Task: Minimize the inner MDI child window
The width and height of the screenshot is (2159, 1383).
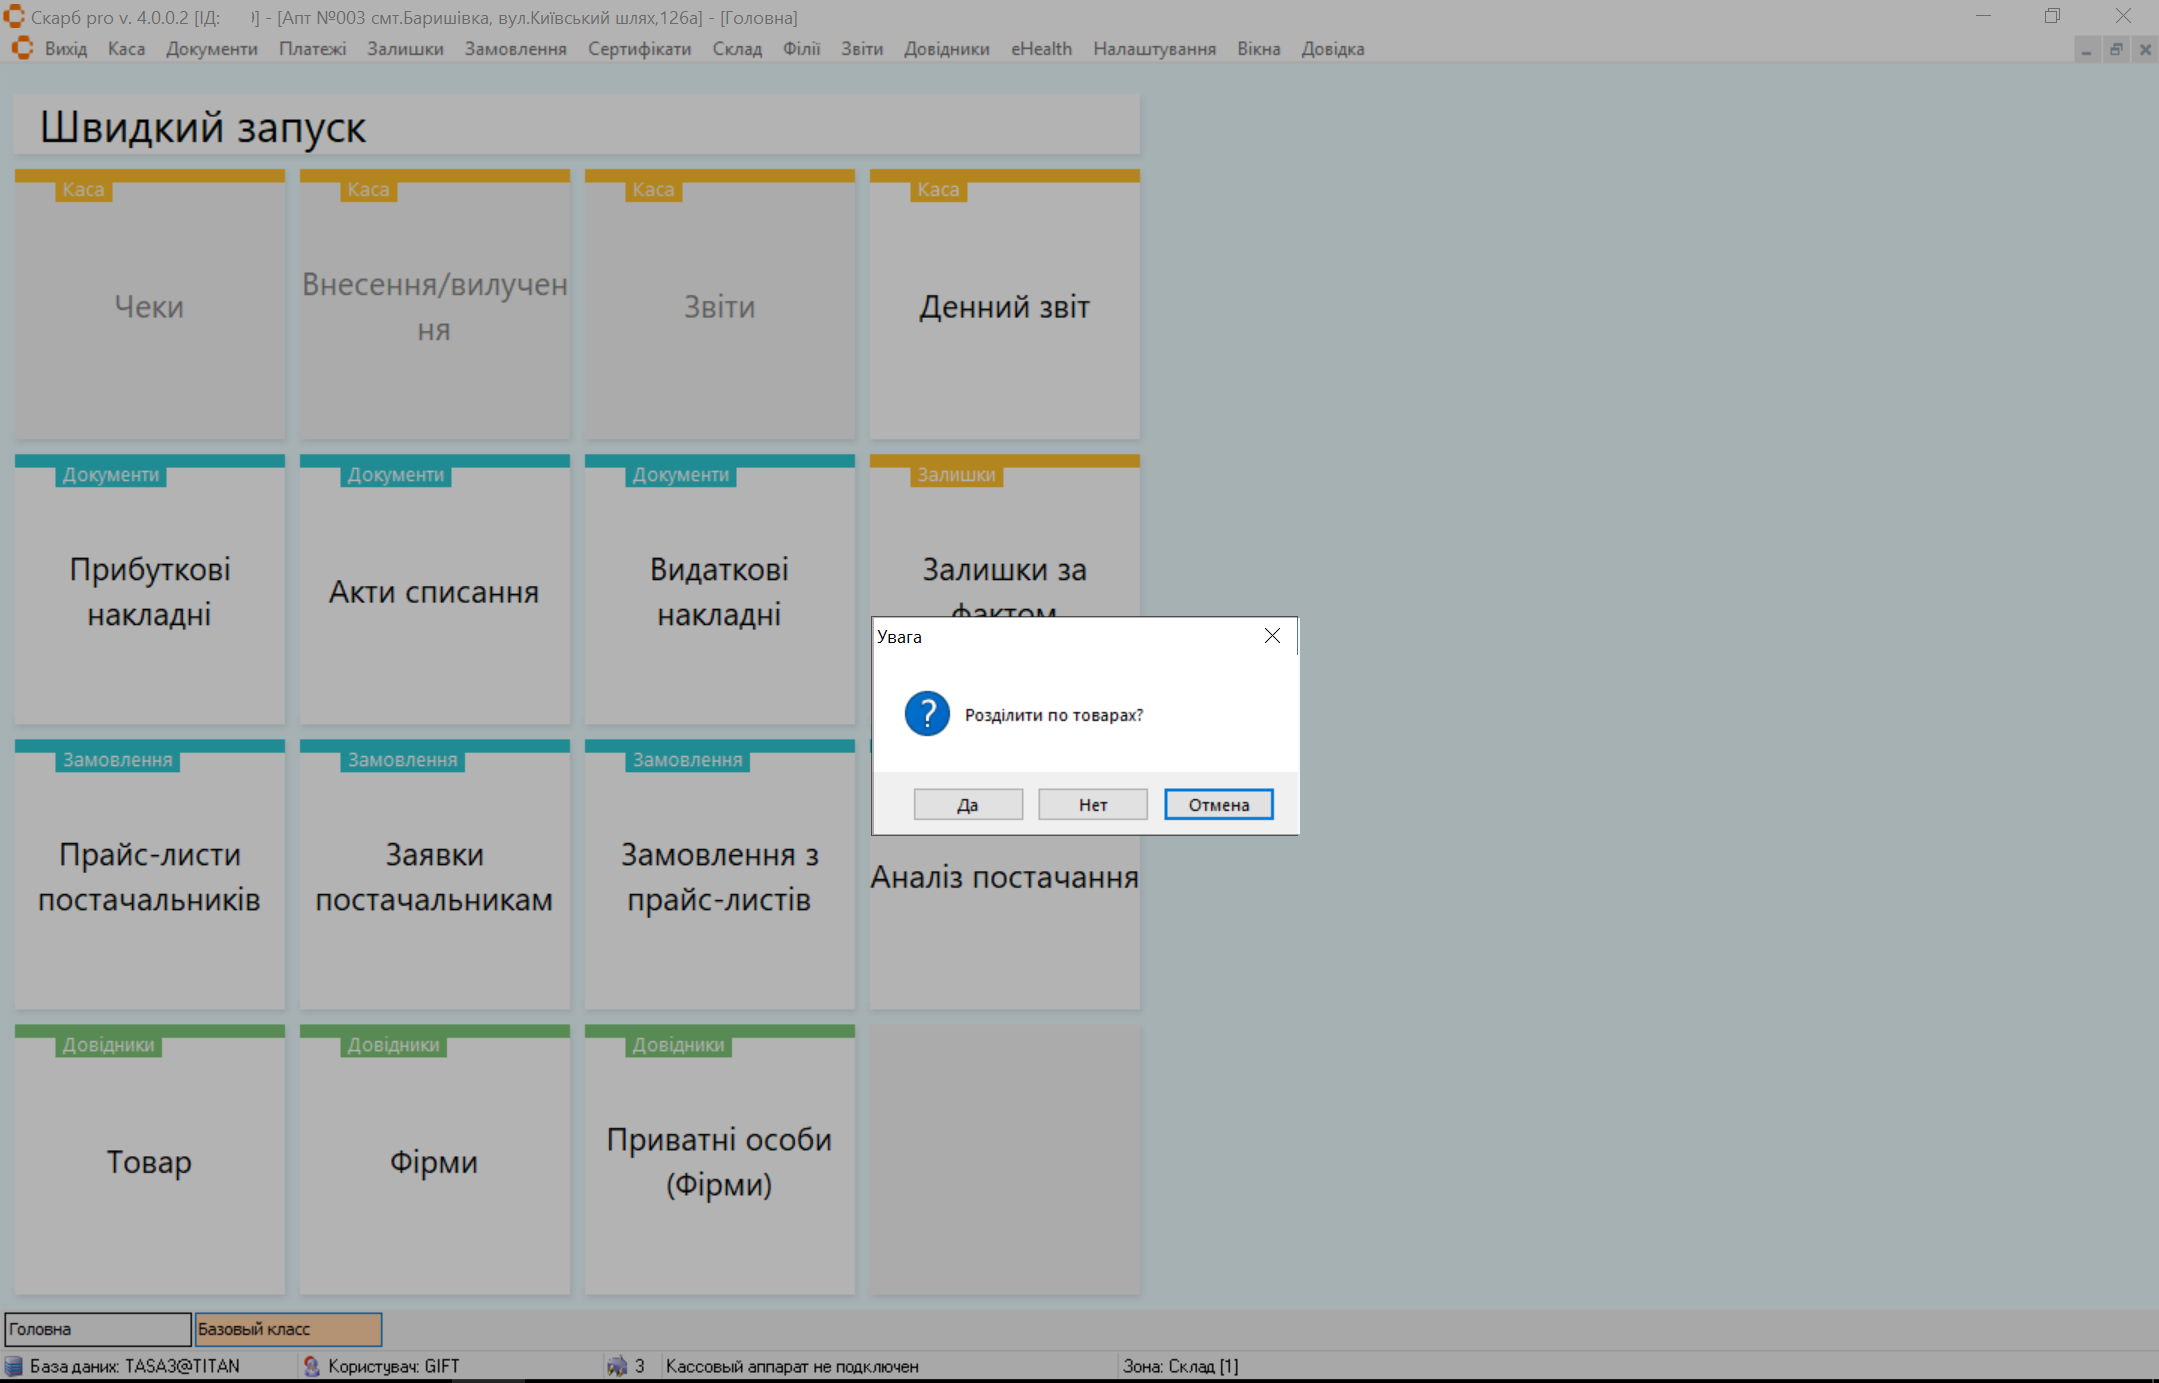Action: [x=2087, y=49]
